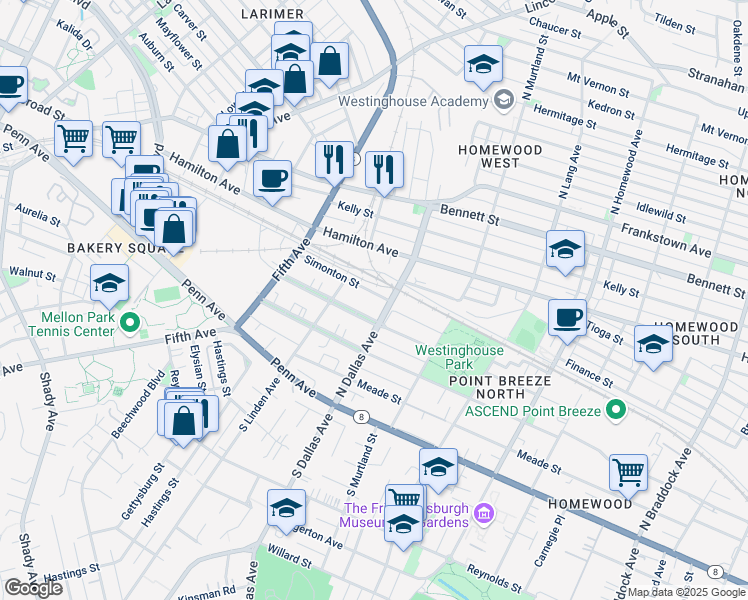
Task: Click the Westinghouse Academy school pin icon
Action: pos(504,100)
